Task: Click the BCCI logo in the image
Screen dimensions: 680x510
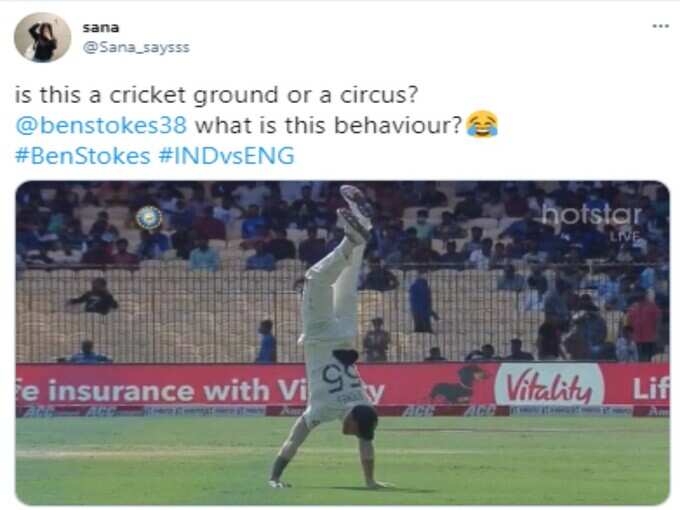Action: click(149, 218)
